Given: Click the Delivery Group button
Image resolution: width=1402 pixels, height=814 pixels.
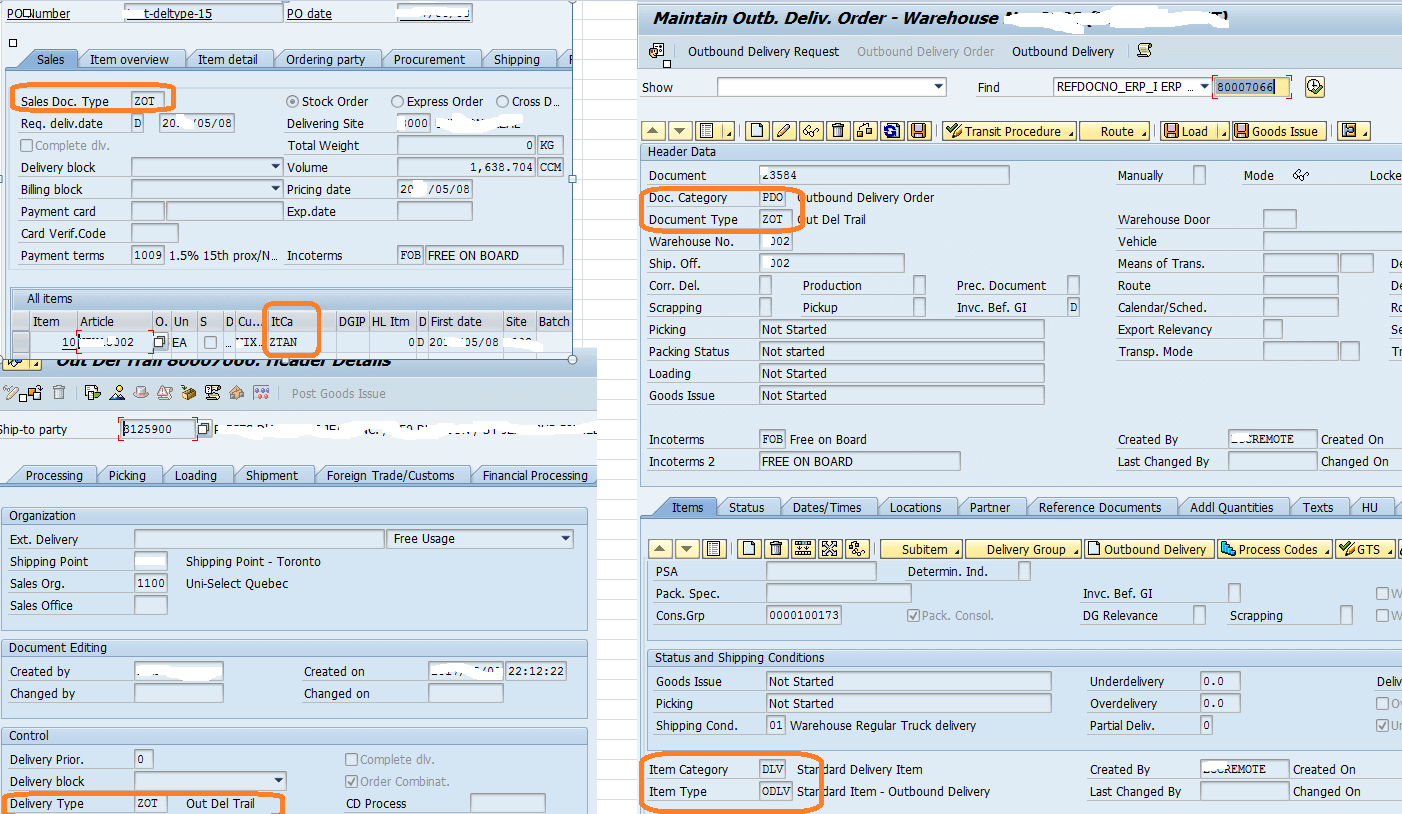Looking at the screenshot, I should point(1024,549).
